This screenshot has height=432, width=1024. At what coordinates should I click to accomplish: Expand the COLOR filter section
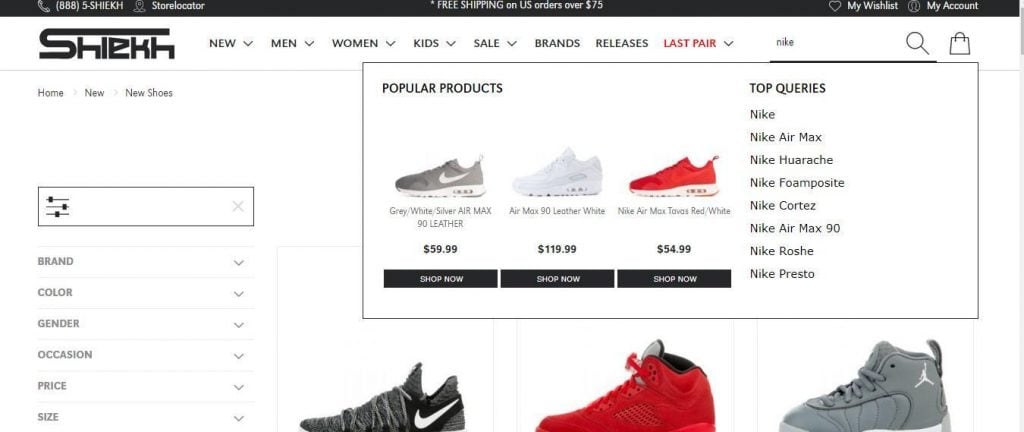(x=146, y=293)
